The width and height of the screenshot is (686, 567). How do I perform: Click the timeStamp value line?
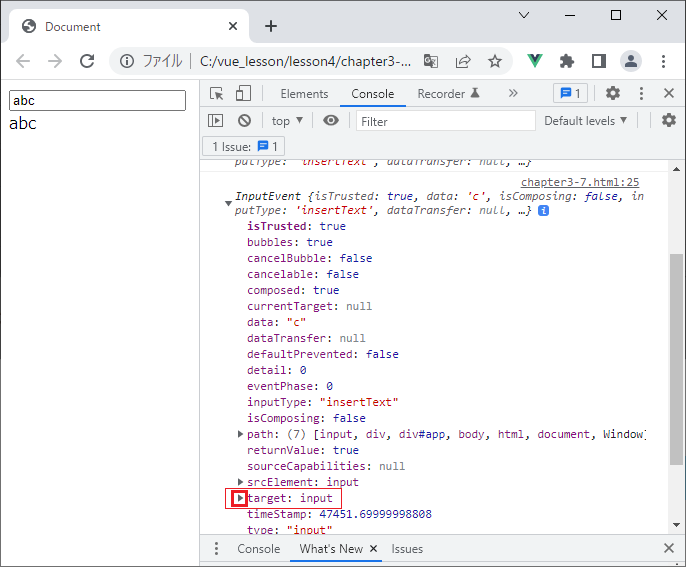pos(339,514)
